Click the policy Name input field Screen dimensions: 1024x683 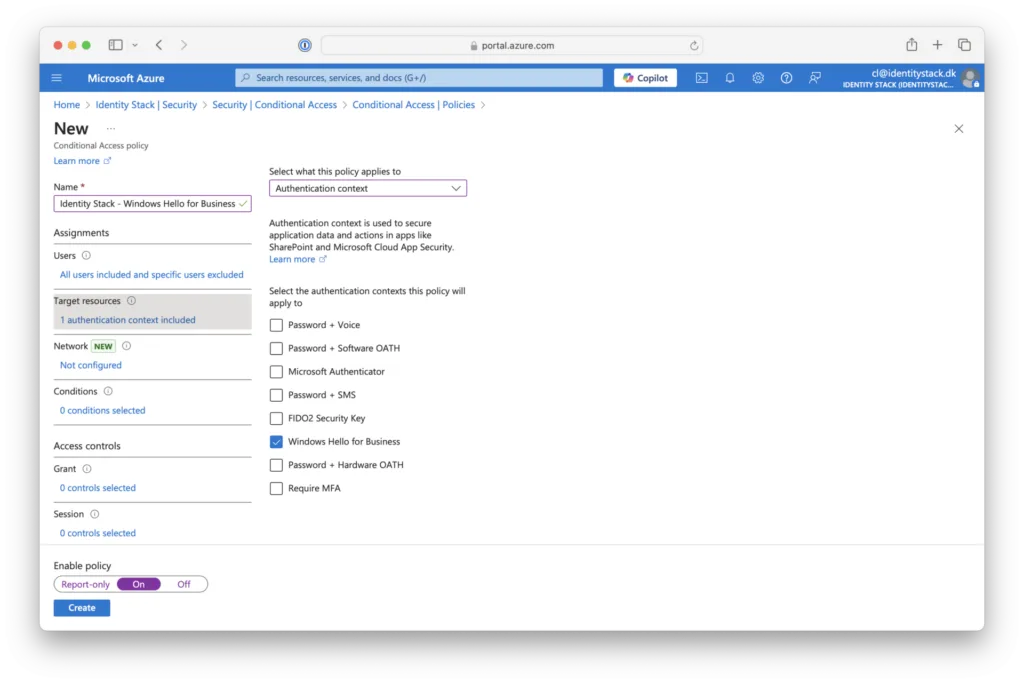tap(152, 204)
